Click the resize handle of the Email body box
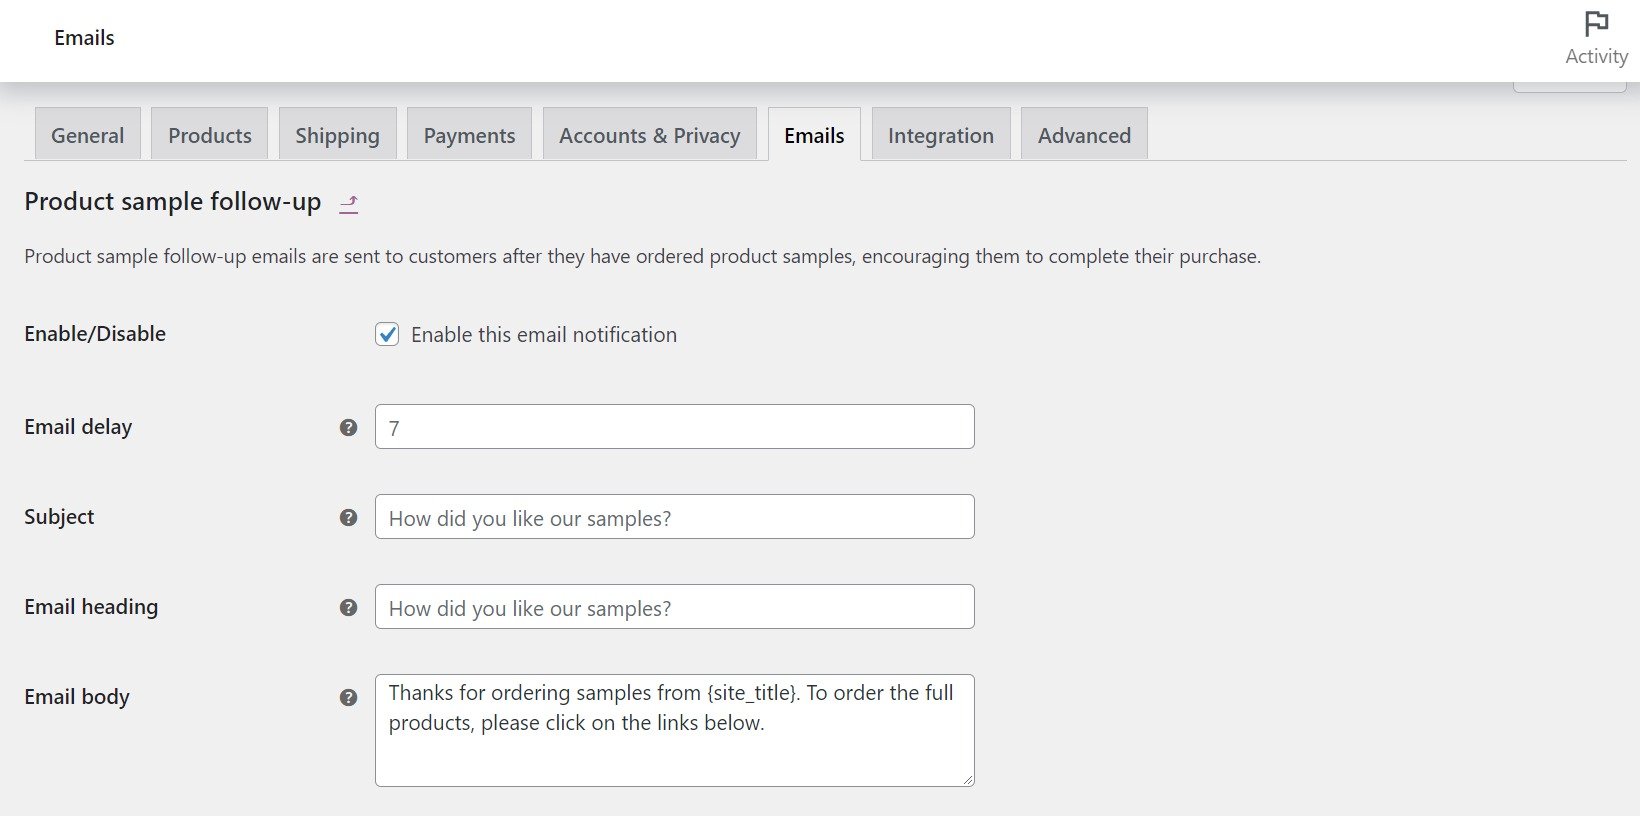 point(966,780)
